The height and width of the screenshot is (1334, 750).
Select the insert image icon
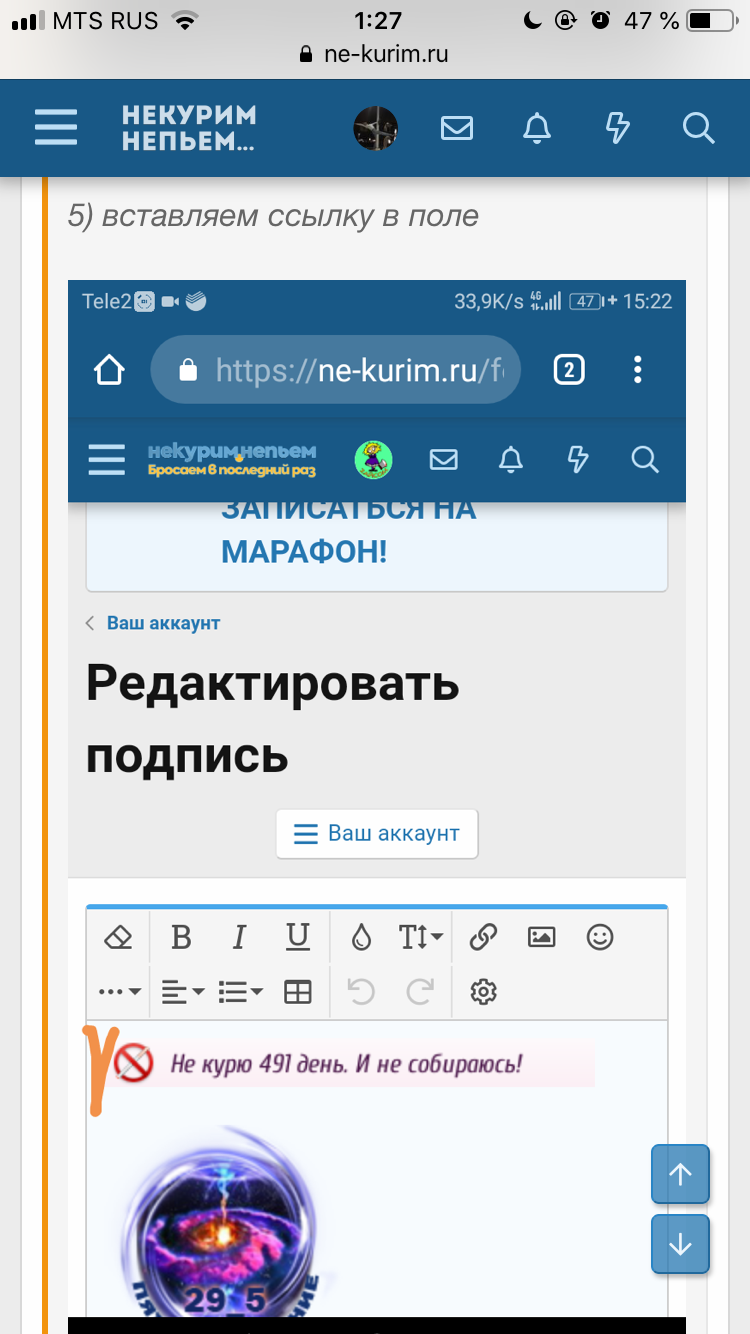pos(541,937)
